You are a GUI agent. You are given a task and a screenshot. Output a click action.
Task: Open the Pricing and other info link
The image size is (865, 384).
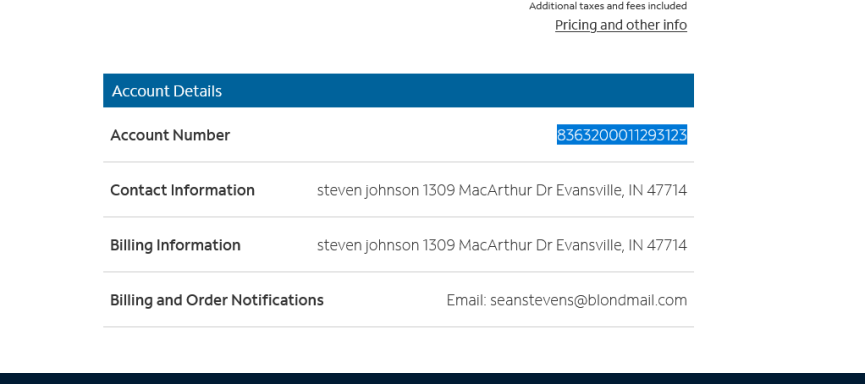(x=621, y=25)
